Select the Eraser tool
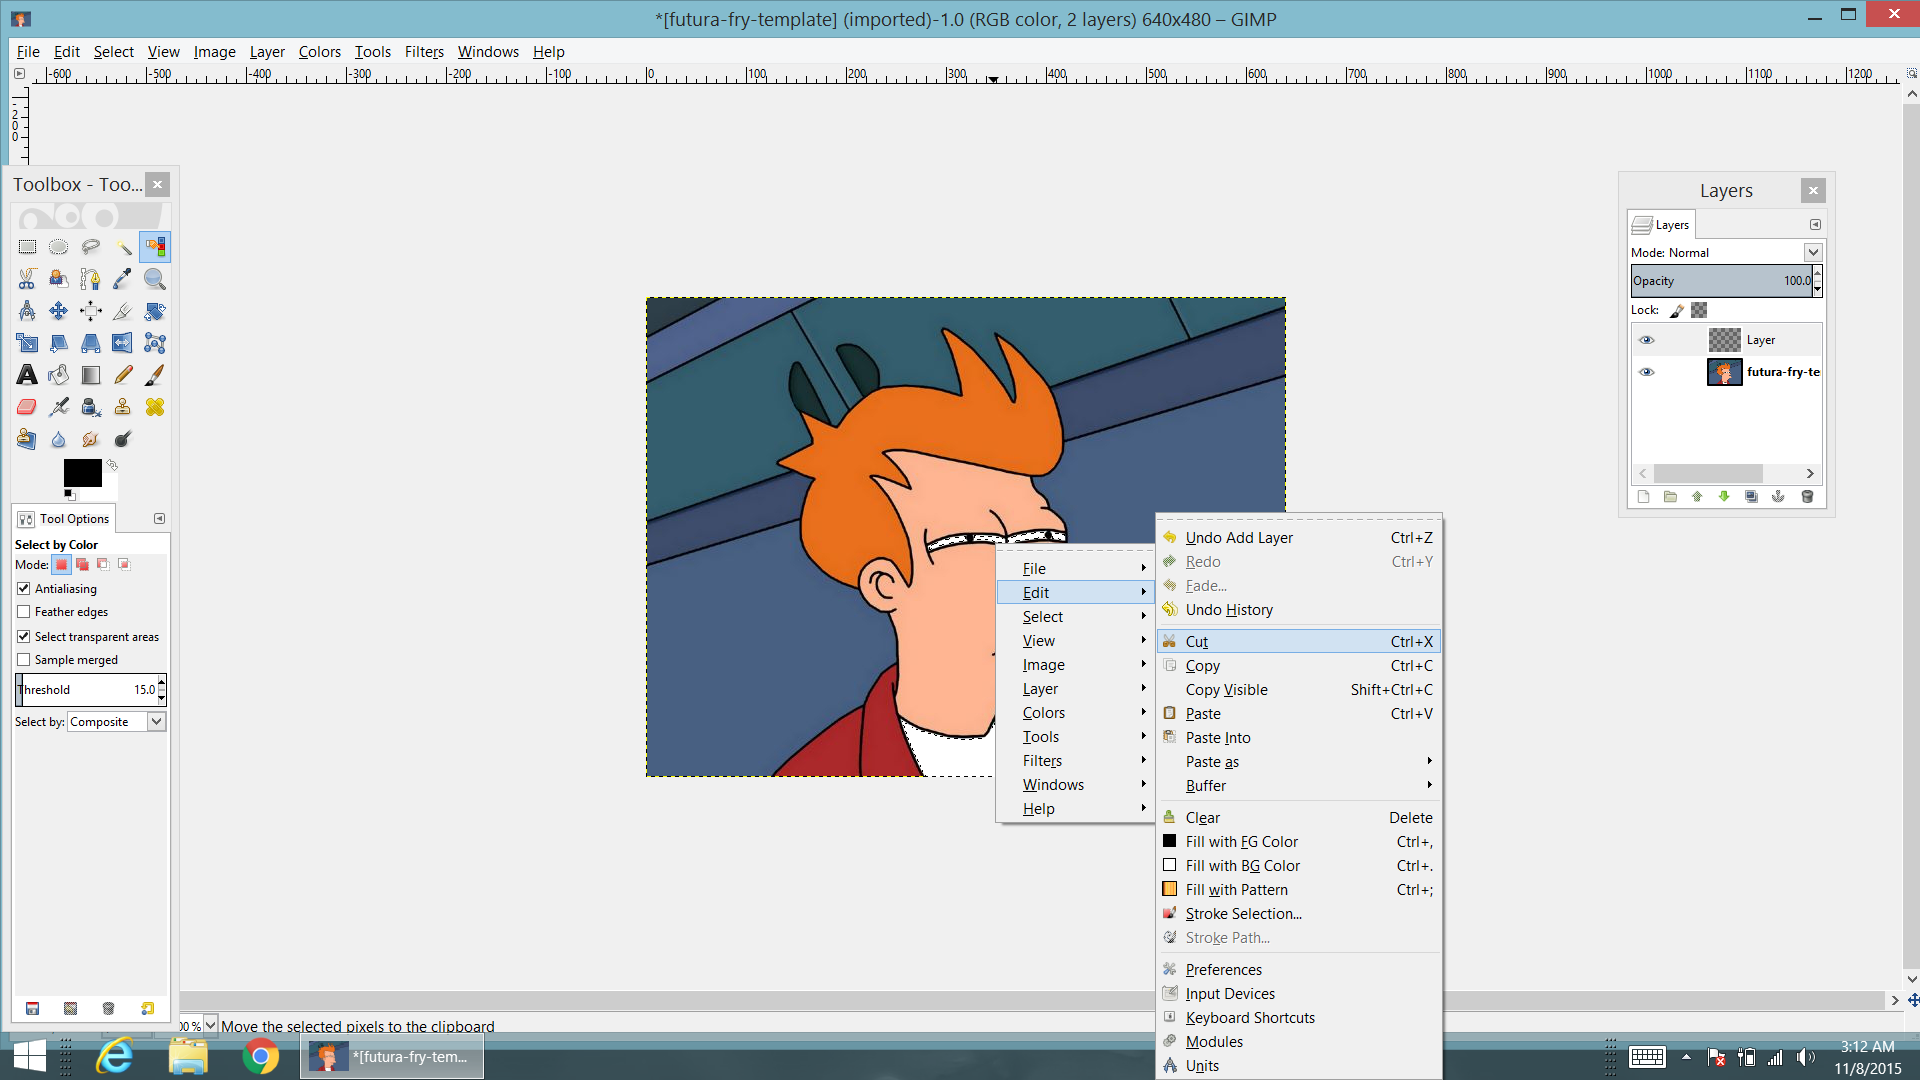 pos(27,407)
